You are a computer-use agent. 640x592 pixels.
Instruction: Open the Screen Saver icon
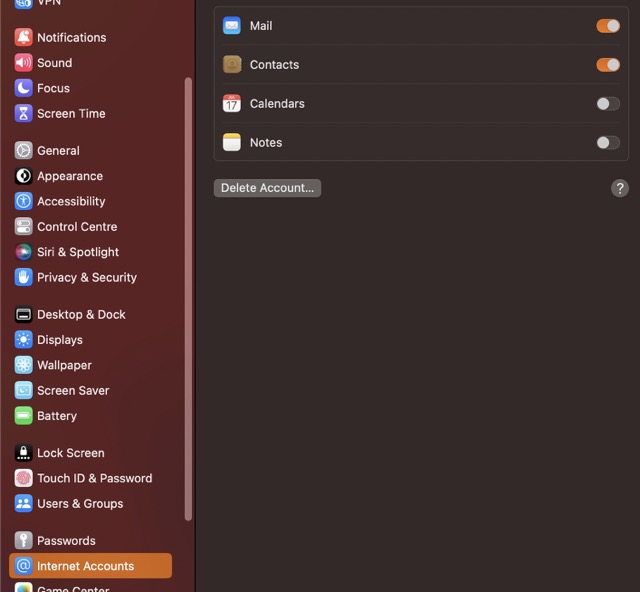click(23, 390)
